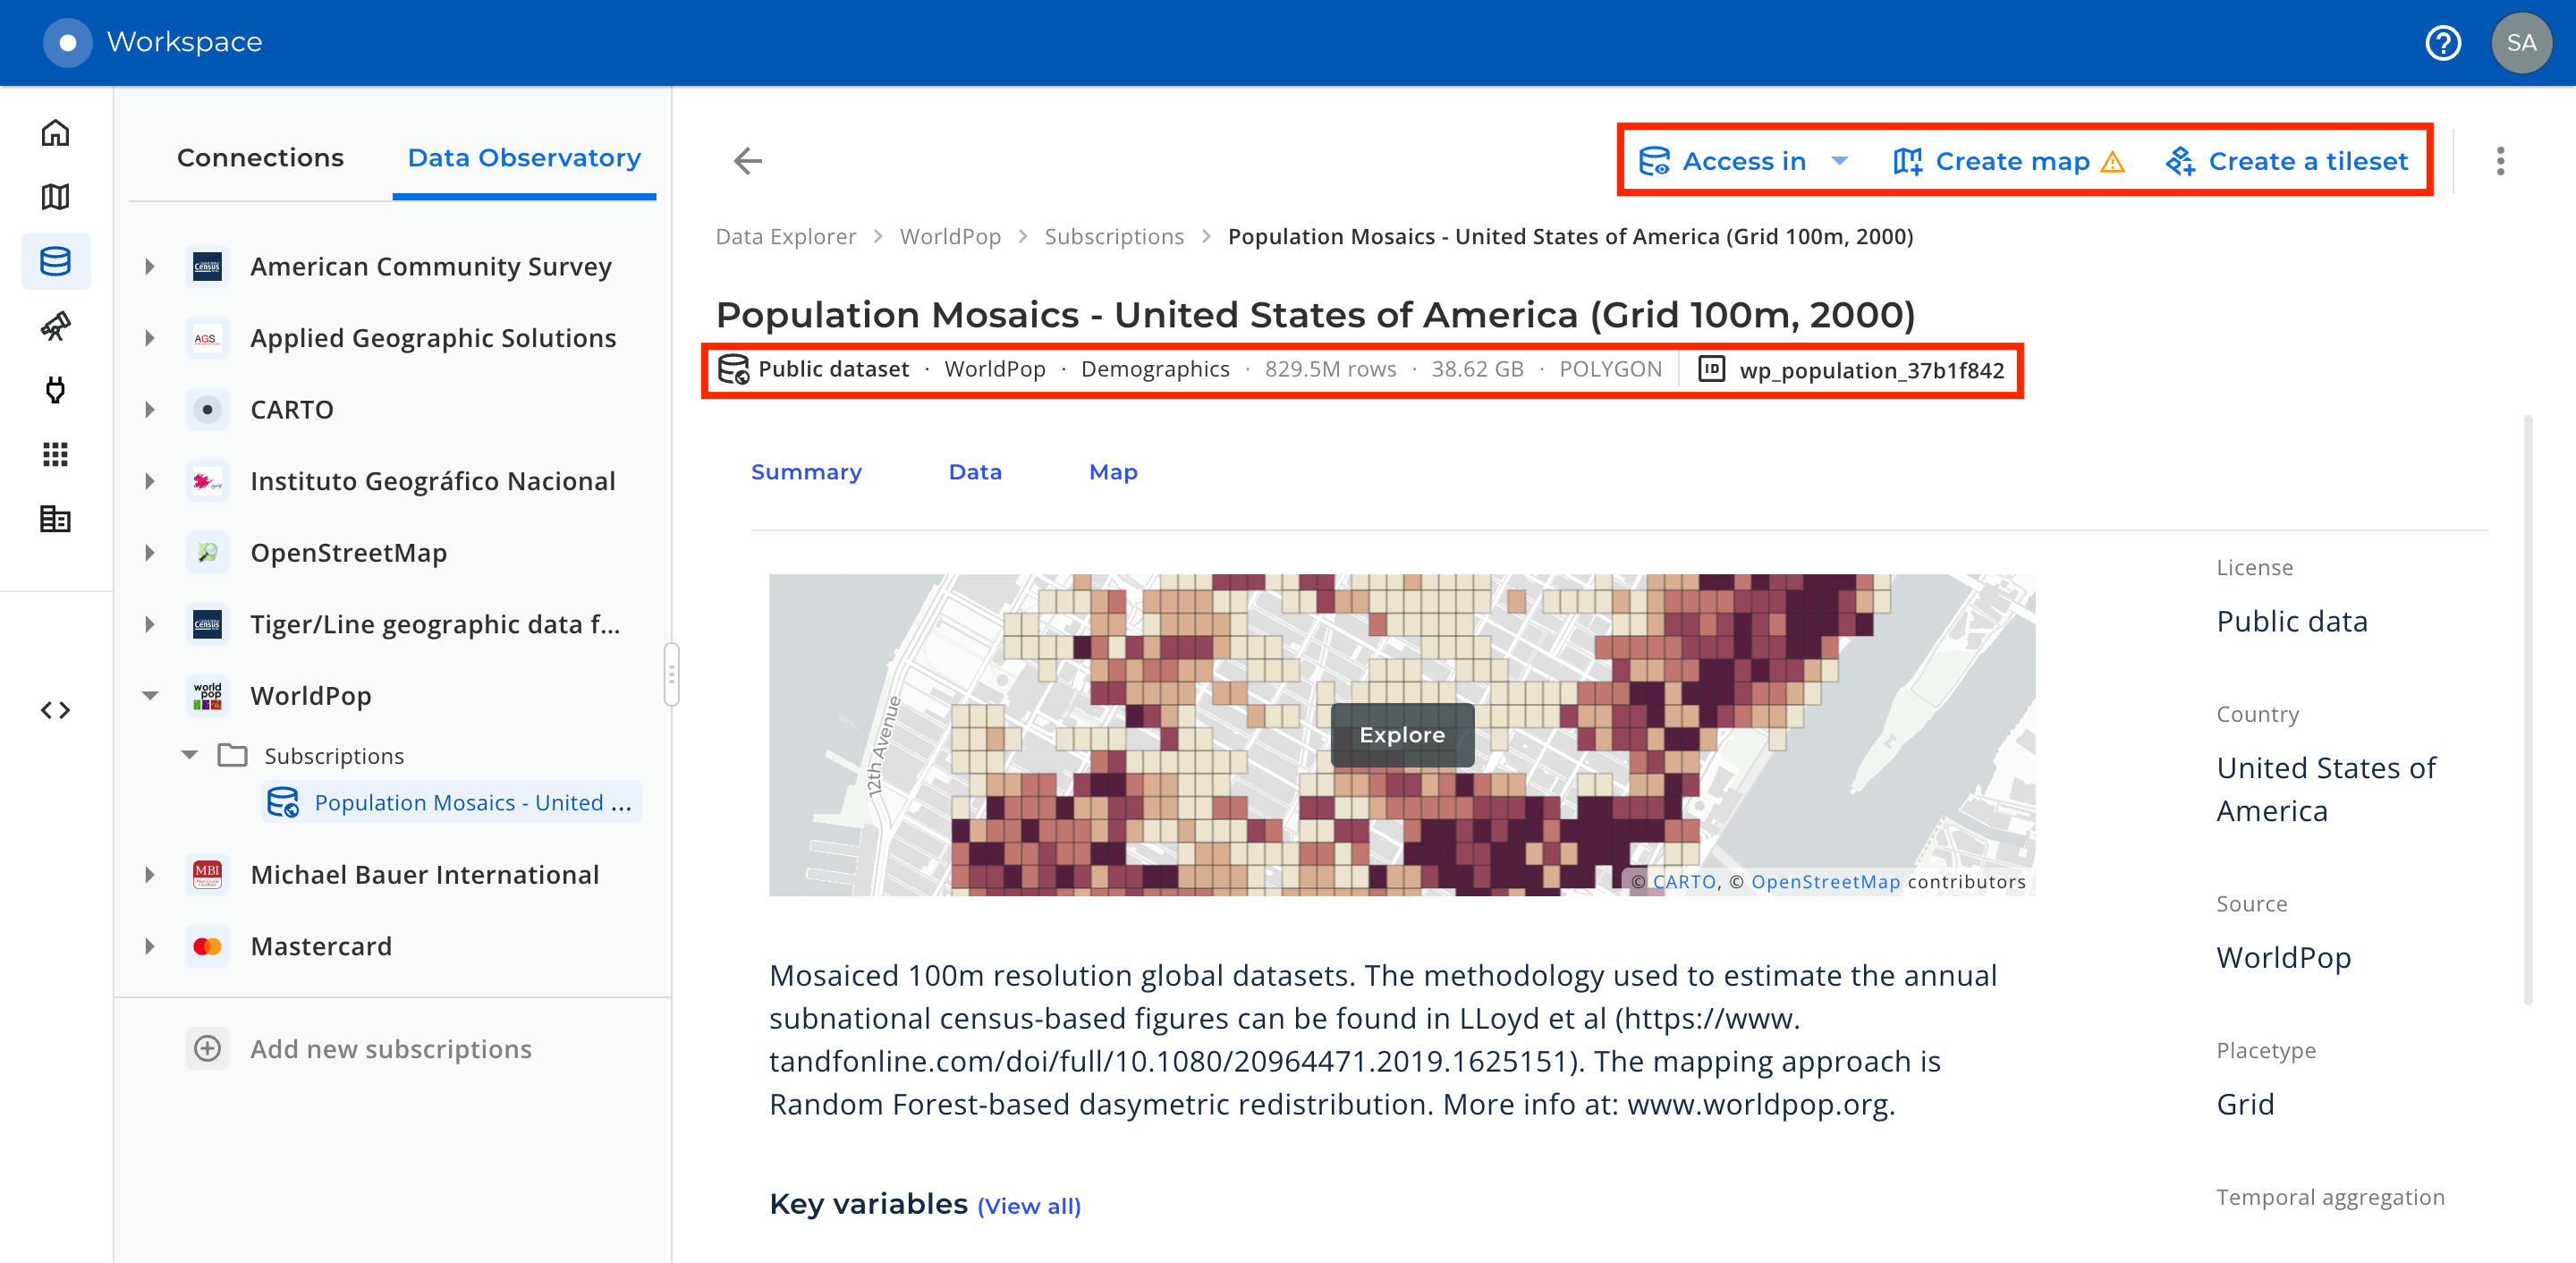This screenshot has width=2576, height=1263.
Task: Open the SA user avatar
Action: [2520, 43]
